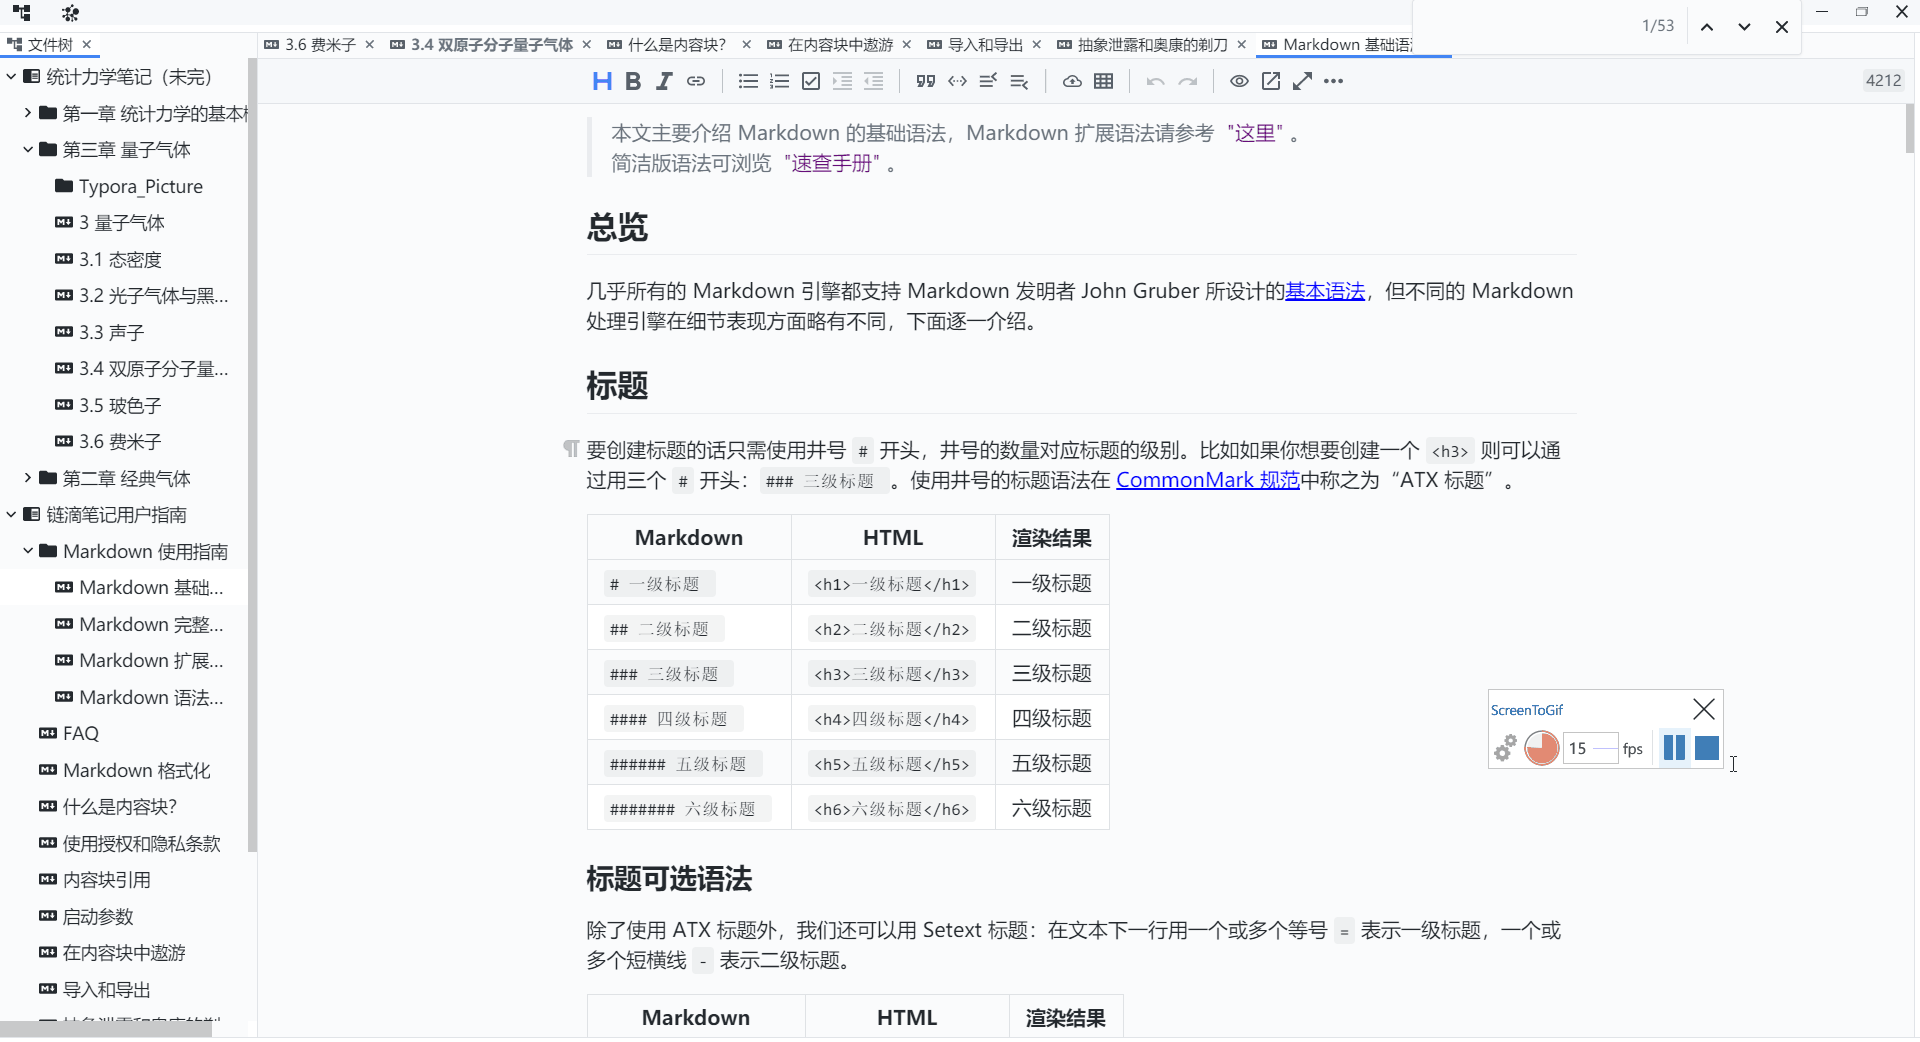Click the redo icon

click(1187, 82)
